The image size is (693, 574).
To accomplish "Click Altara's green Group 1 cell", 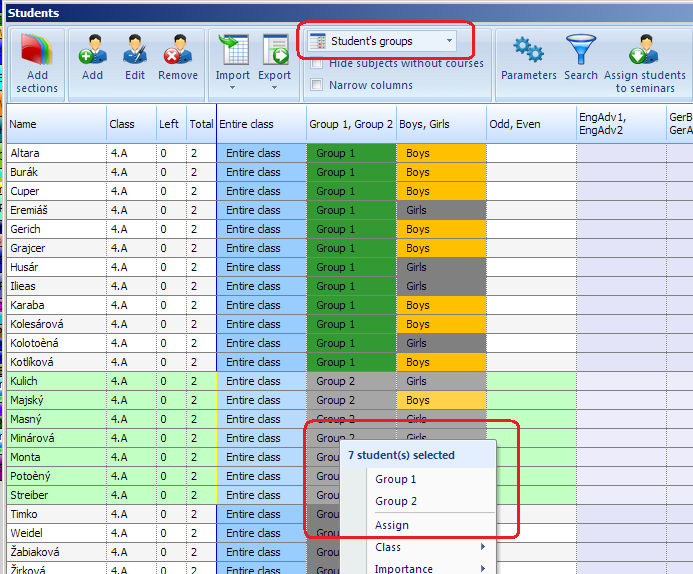I will click(351, 153).
